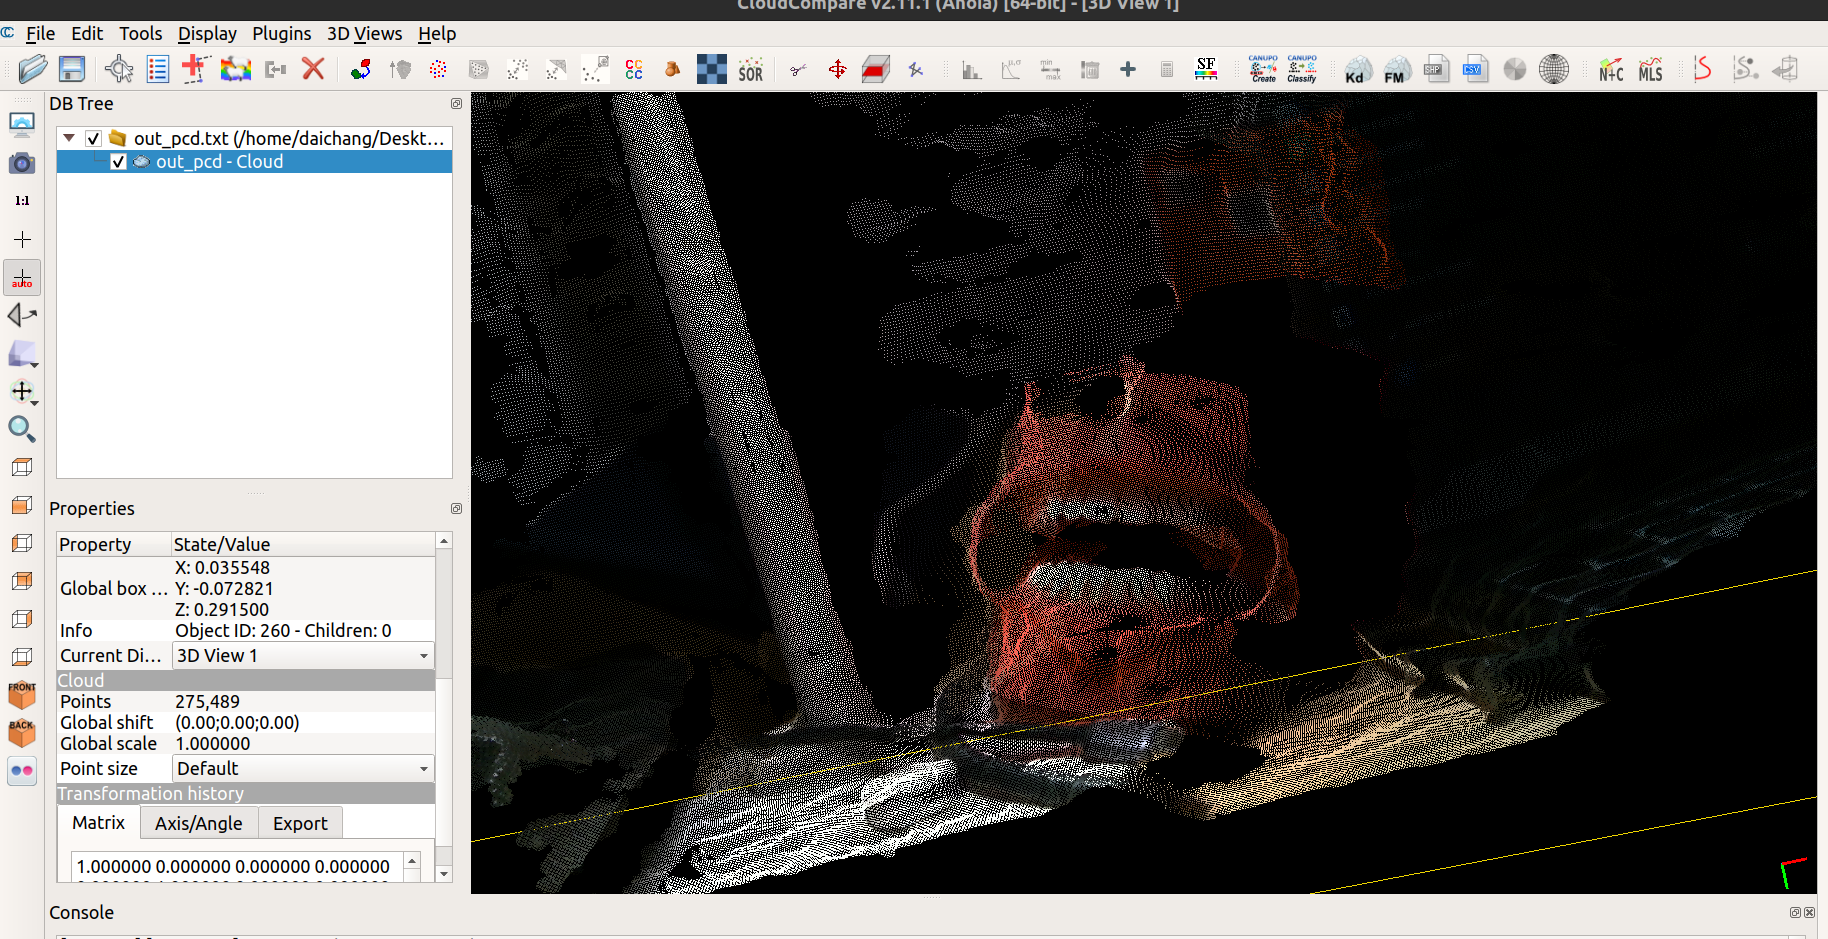Image resolution: width=1828 pixels, height=939 pixels.
Task: Click the CC cloud-to-cloud distance icon
Action: 634,69
